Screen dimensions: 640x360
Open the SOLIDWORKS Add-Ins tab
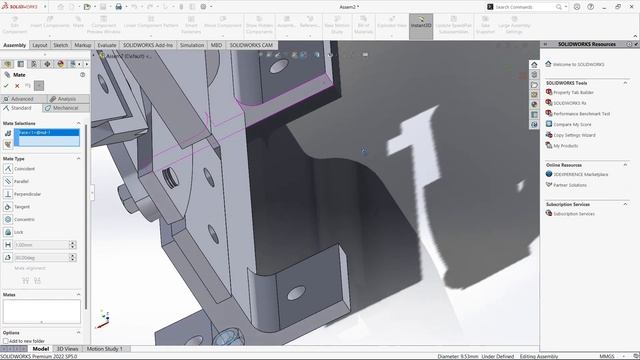[x=148, y=45]
